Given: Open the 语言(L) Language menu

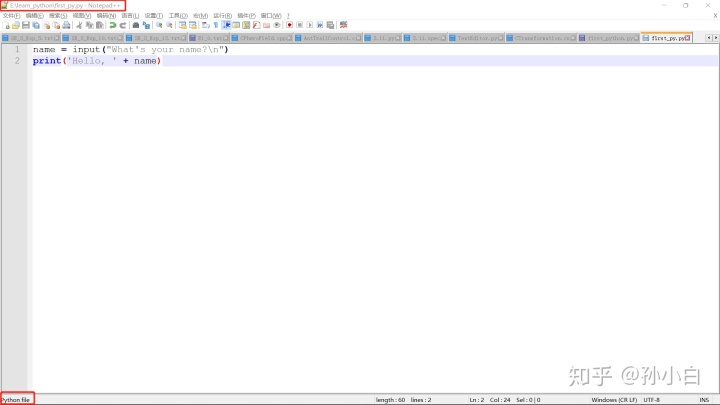Looking at the screenshot, I should [x=130, y=16].
